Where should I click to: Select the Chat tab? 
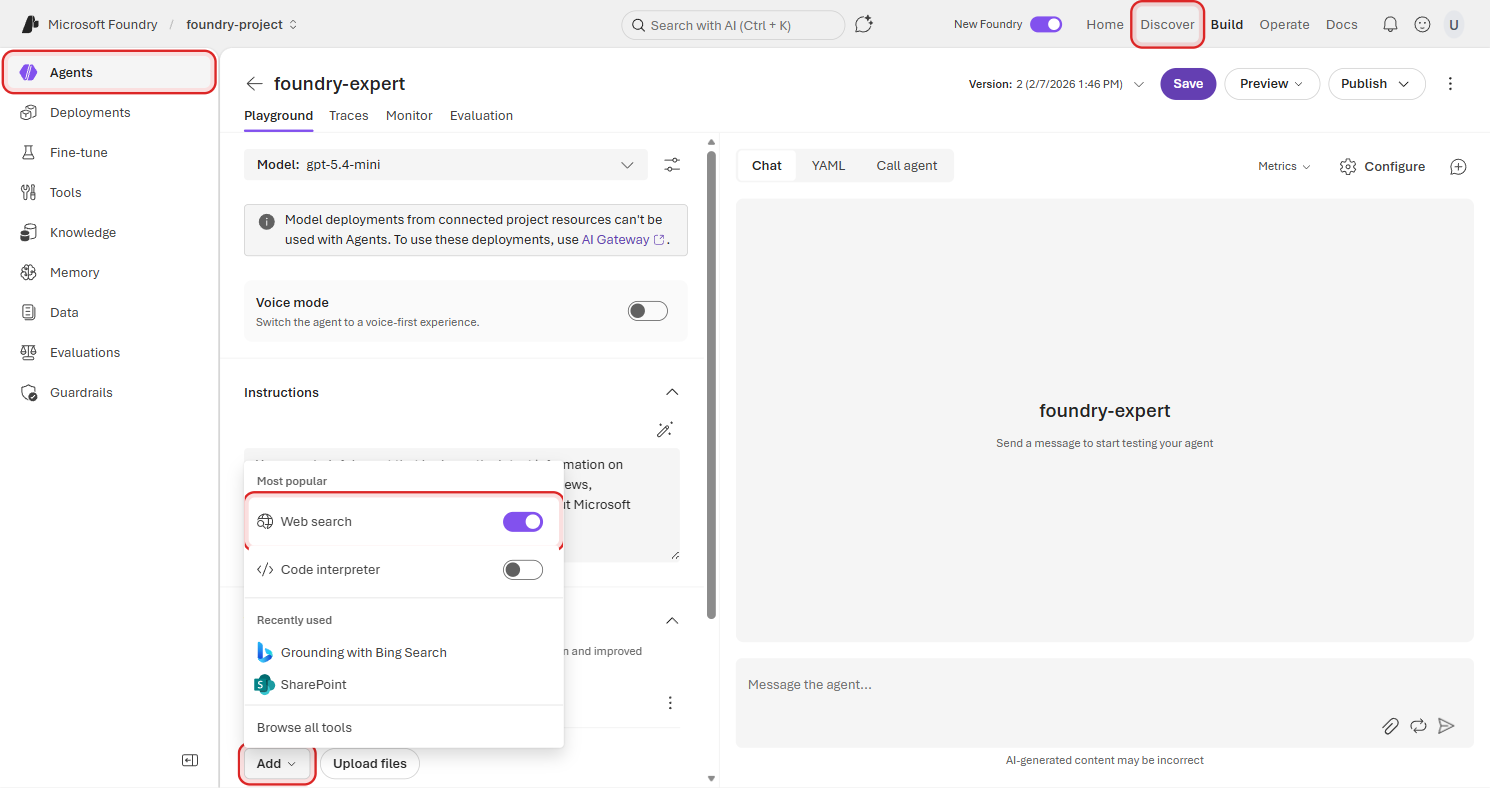[767, 166]
